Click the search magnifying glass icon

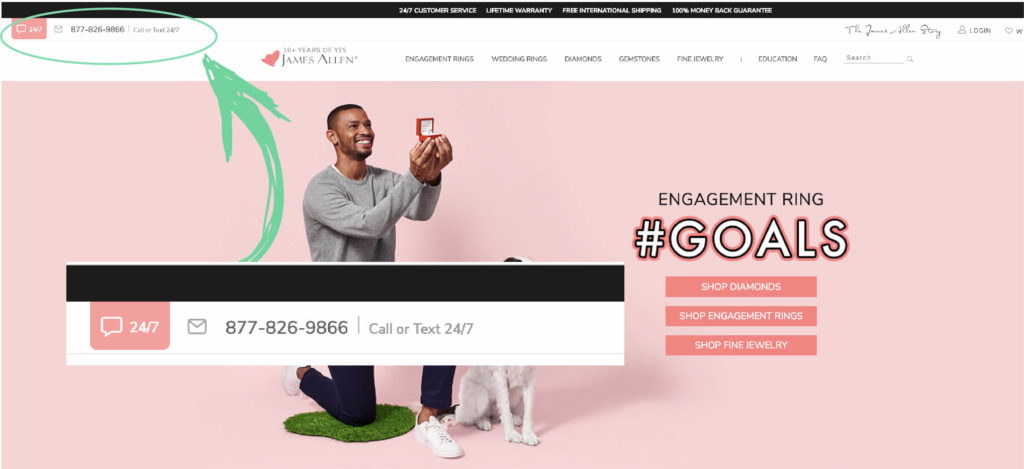(910, 59)
